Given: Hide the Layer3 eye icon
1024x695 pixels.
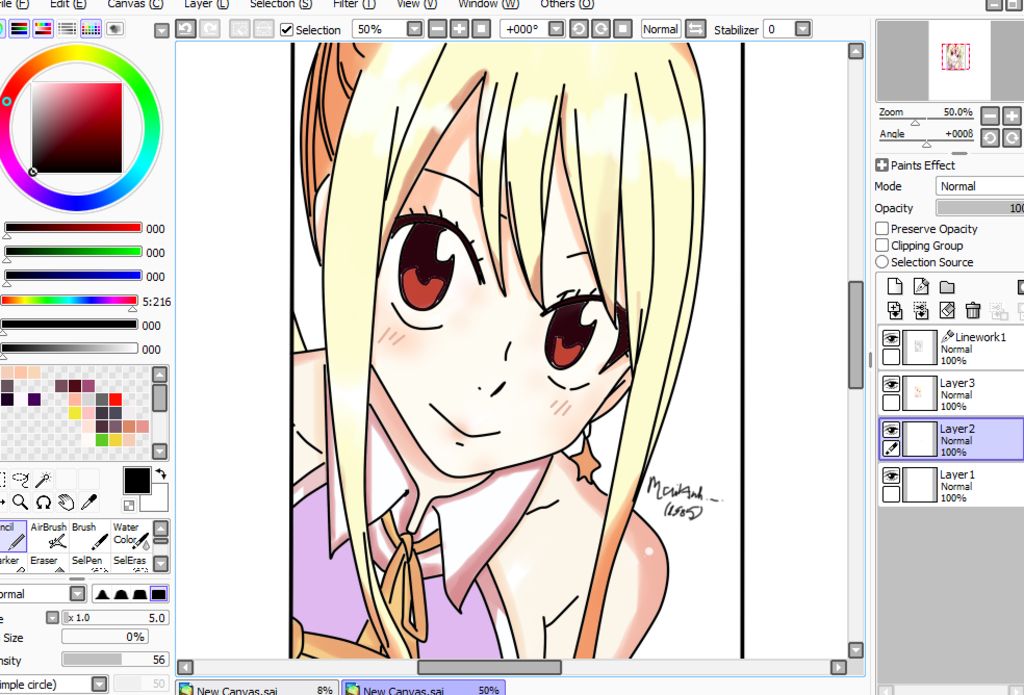Looking at the screenshot, I should (891, 384).
